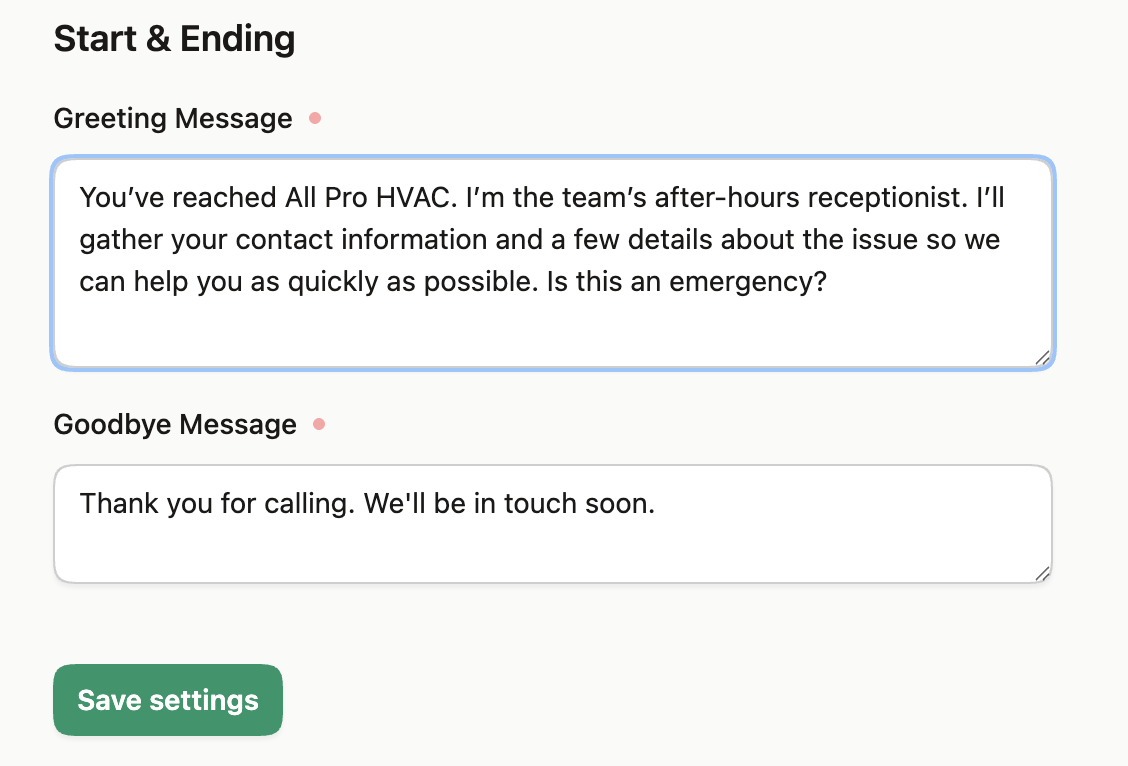The width and height of the screenshot is (1128, 766).
Task: Select the Greeting Message label
Action: pos(173,118)
